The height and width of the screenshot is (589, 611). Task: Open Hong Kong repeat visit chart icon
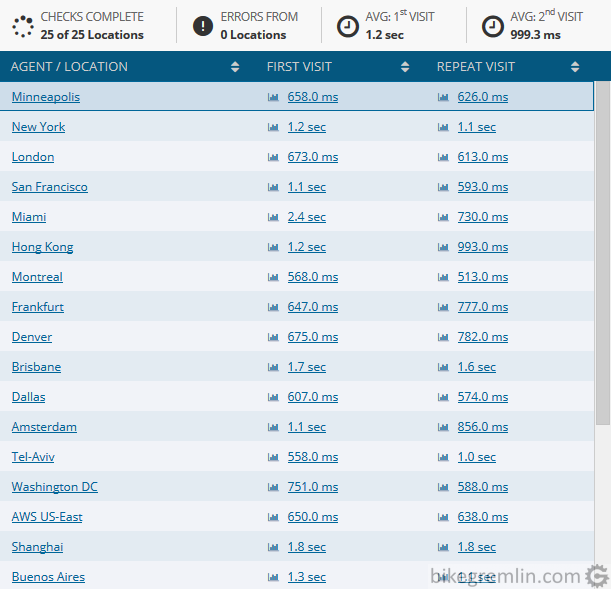443,247
